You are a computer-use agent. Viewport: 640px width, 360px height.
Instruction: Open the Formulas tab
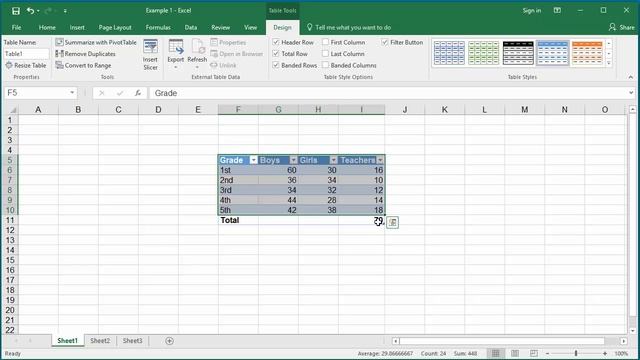pos(158,27)
